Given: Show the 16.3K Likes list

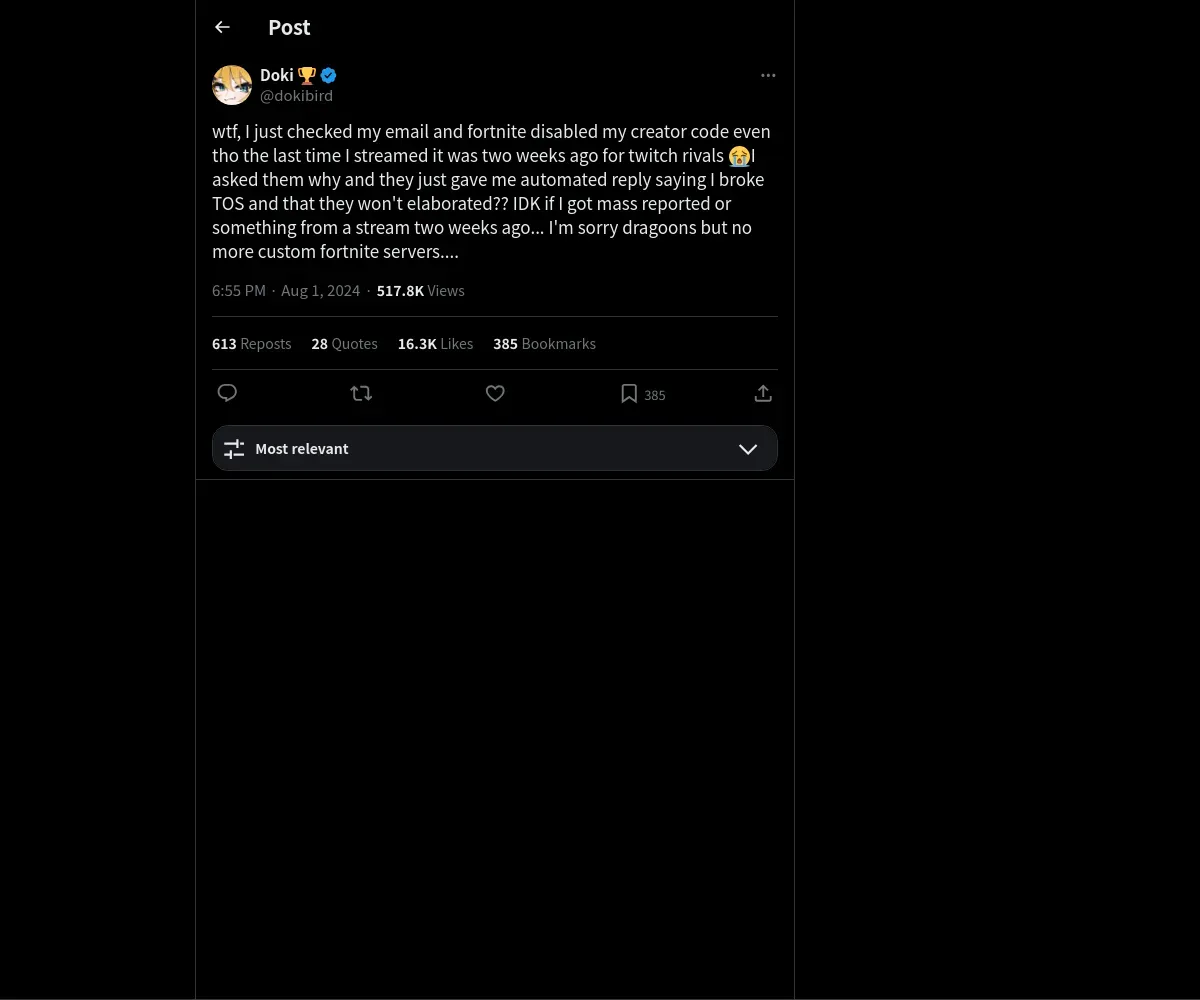Looking at the screenshot, I should pyautogui.click(x=435, y=343).
